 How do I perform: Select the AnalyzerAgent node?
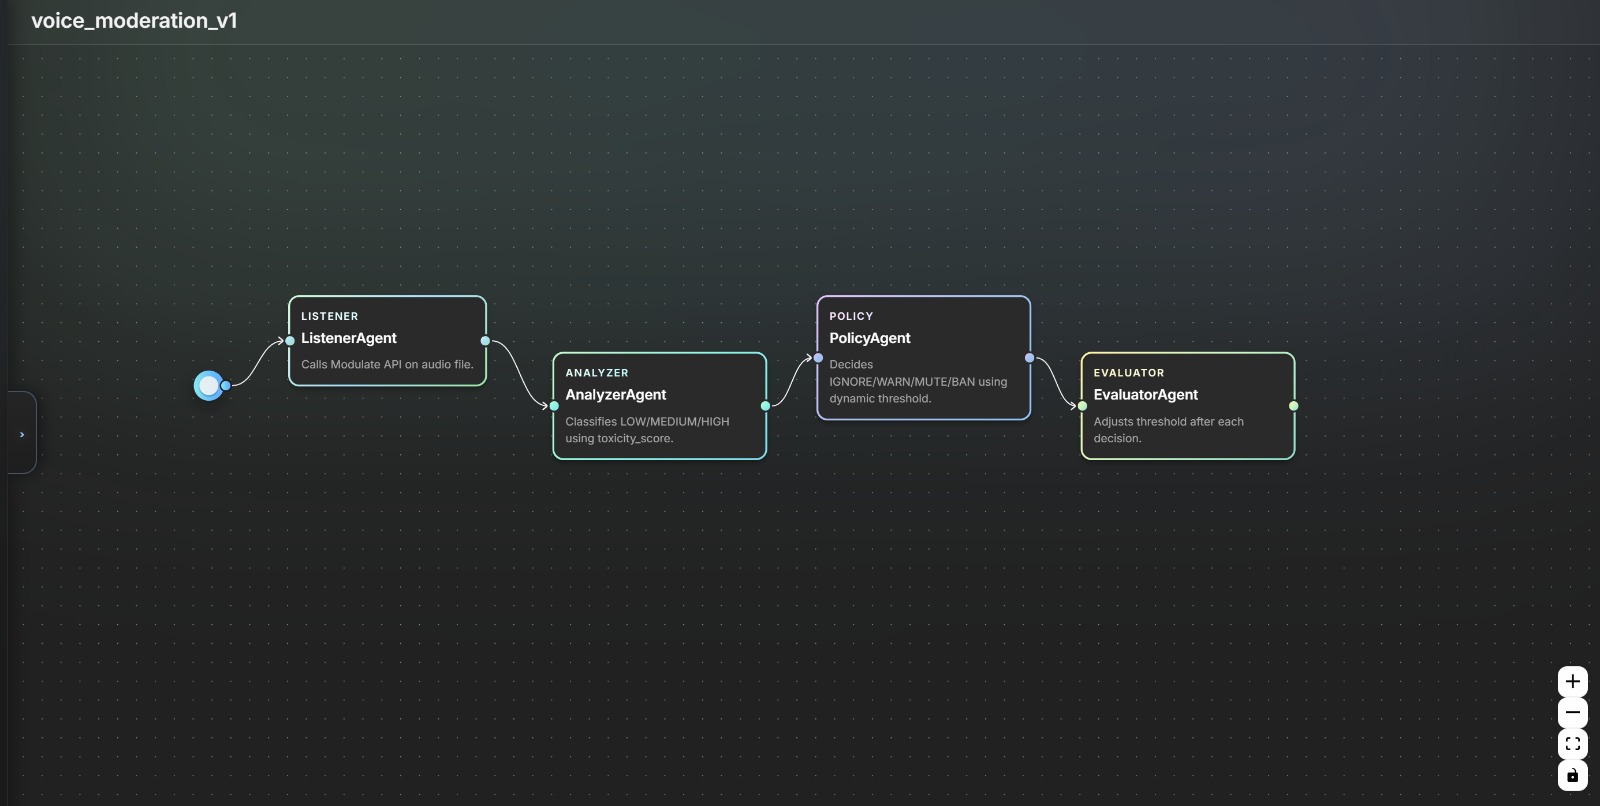pyautogui.click(x=659, y=406)
